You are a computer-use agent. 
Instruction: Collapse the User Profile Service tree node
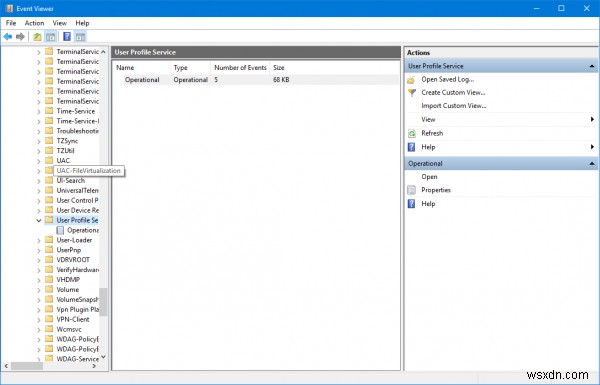click(39, 220)
